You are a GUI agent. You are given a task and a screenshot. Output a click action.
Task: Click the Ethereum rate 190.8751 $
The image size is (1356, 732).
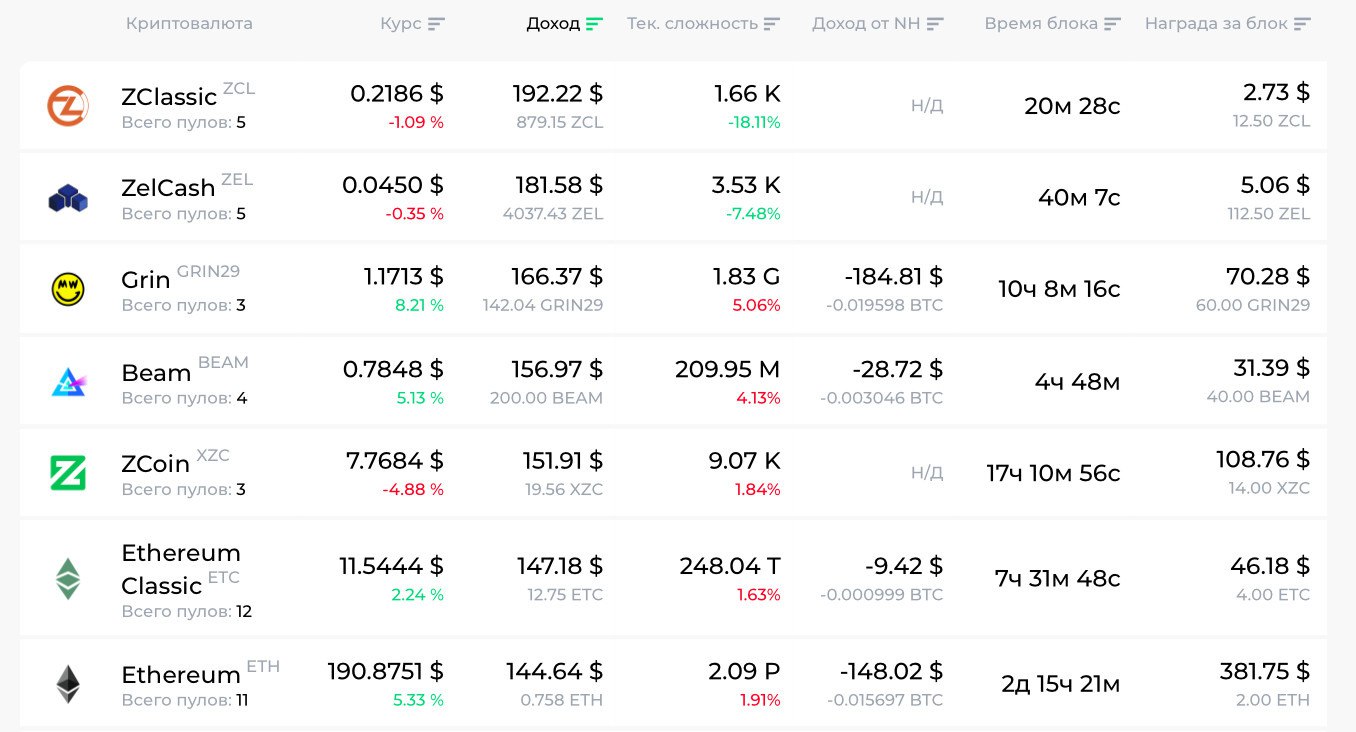pyautogui.click(x=386, y=671)
